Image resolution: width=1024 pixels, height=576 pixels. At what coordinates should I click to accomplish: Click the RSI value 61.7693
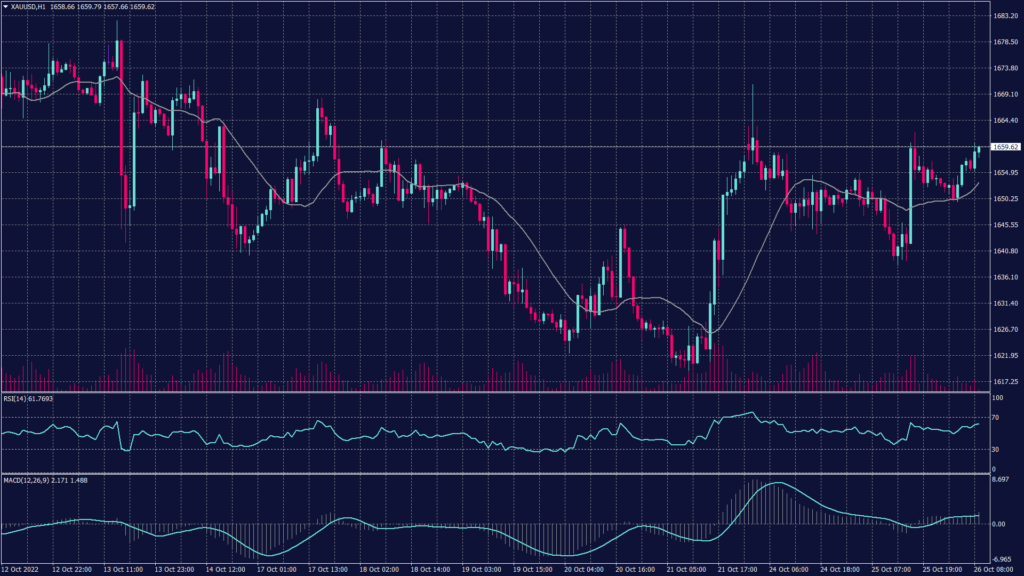pyautogui.click(x=41, y=400)
